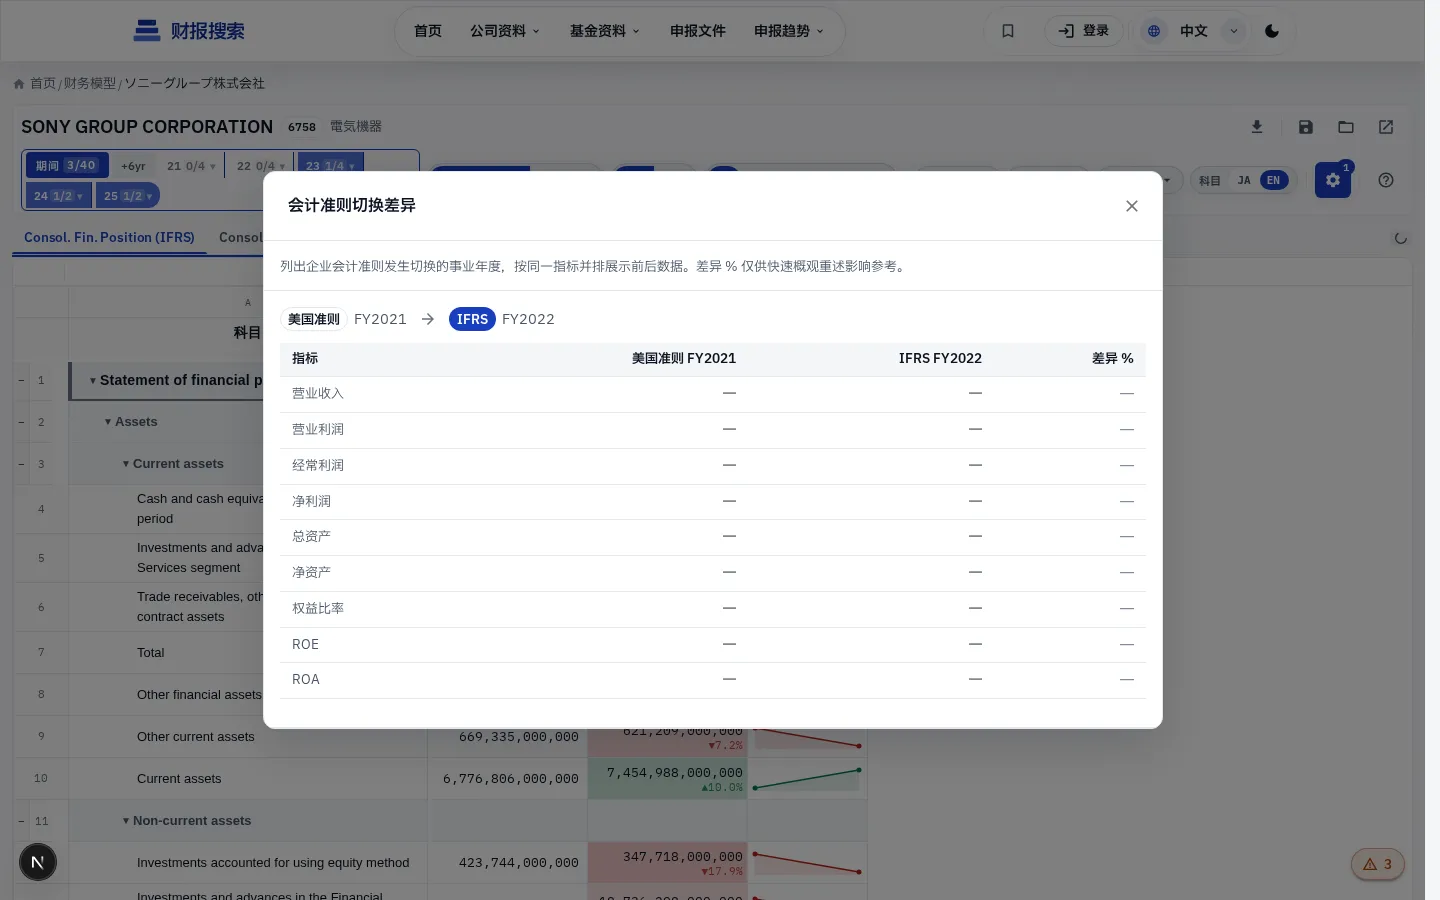This screenshot has width=1440, height=900.
Task: Click the 電気機器 industry label
Action: [x=356, y=127]
